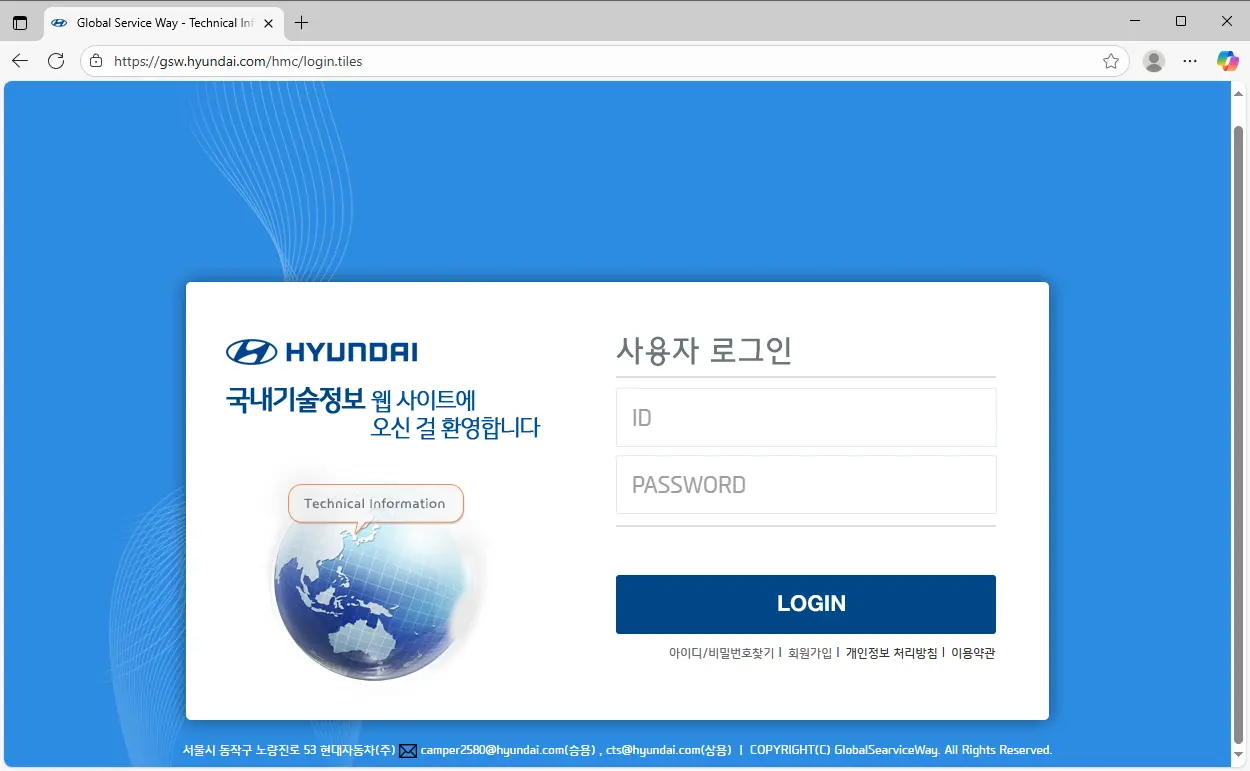Minimize the browser window
Viewport: 1250px width, 771px height.
coord(1135,21)
